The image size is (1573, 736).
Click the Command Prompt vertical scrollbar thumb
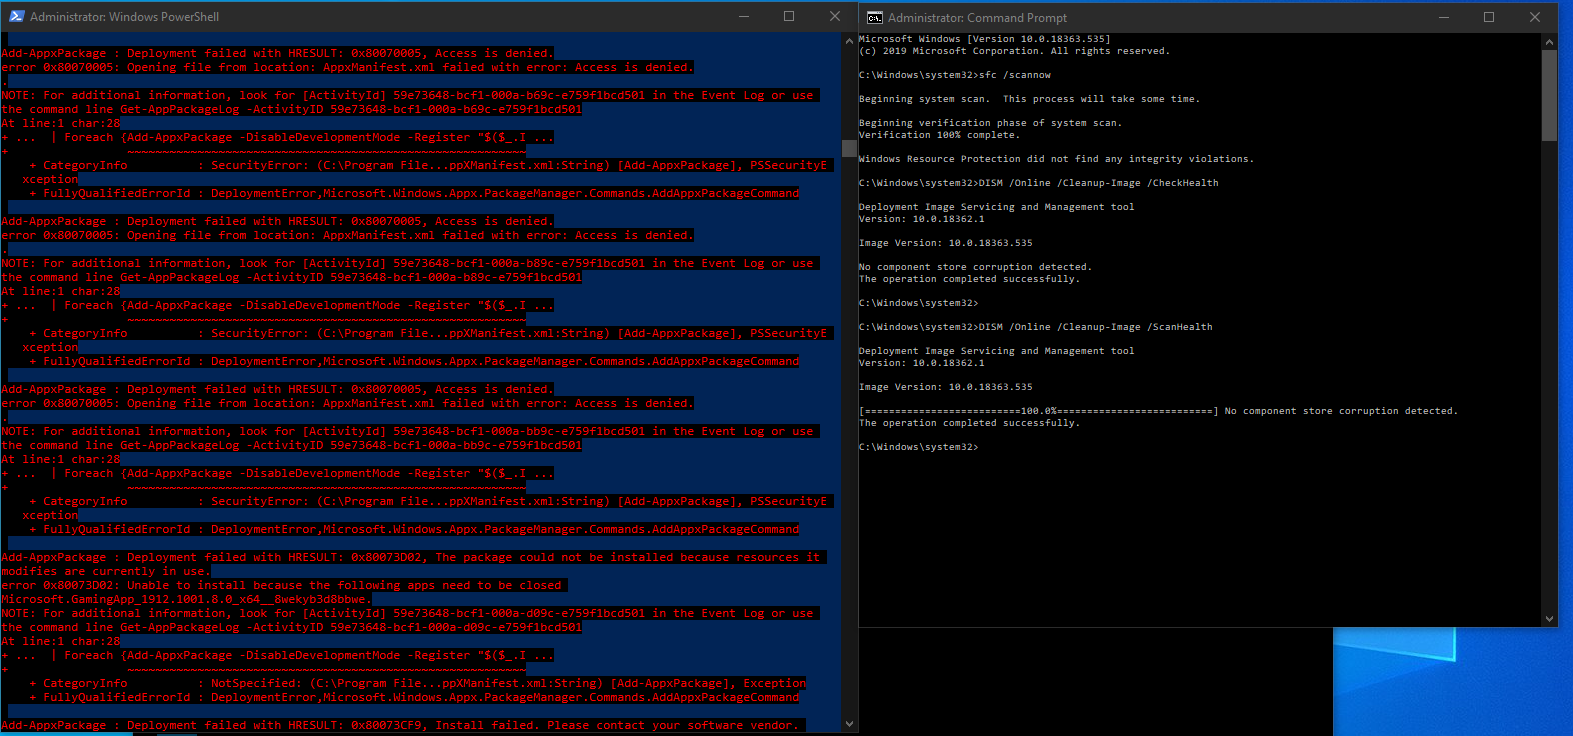click(x=1549, y=95)
